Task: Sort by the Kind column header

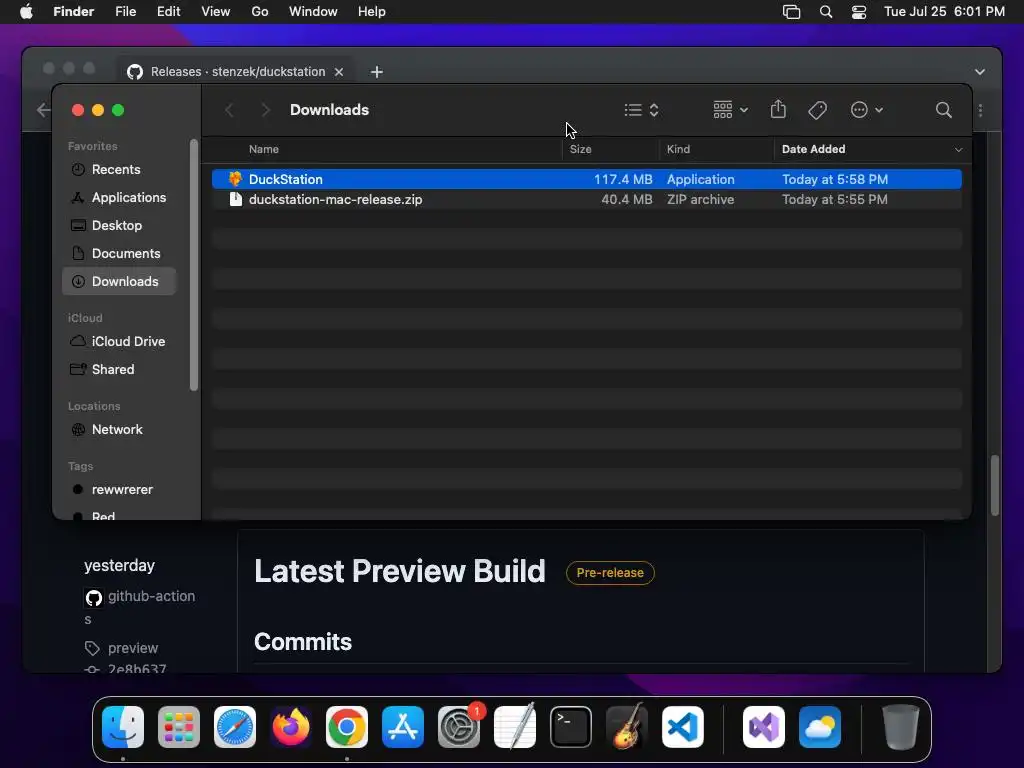Action: [678, 149]
